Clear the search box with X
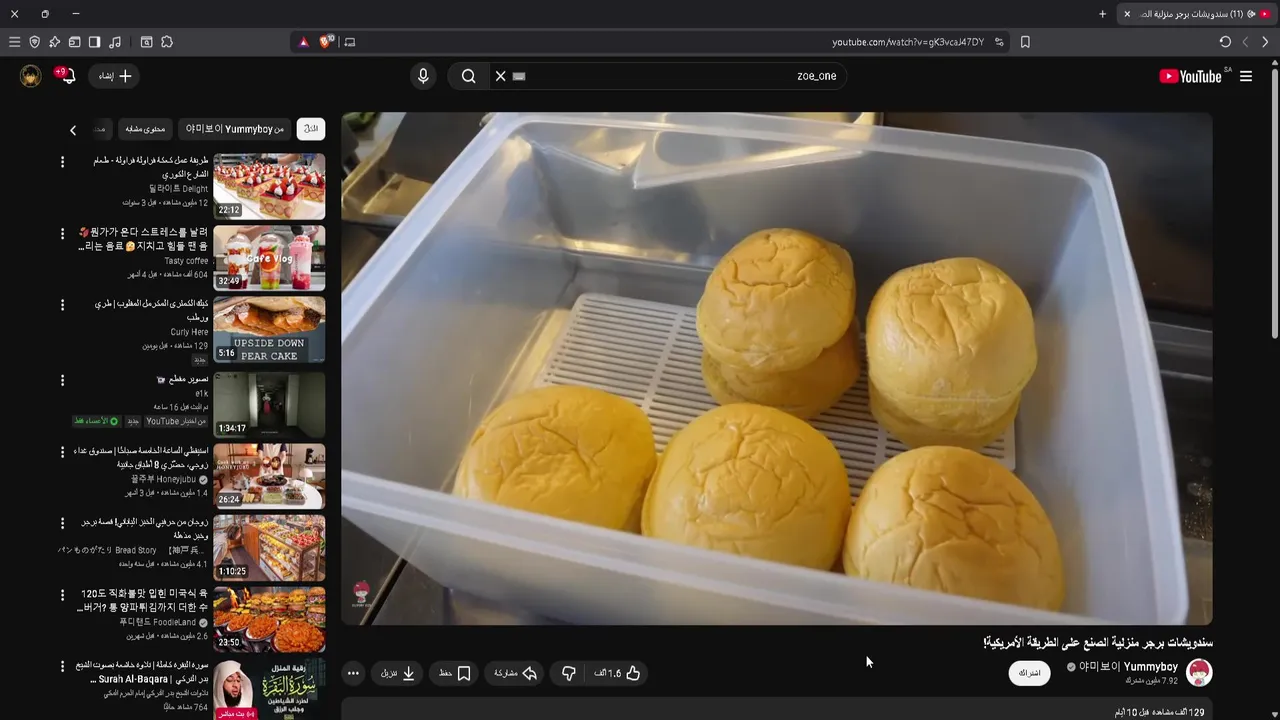 (x=501, y=76)
